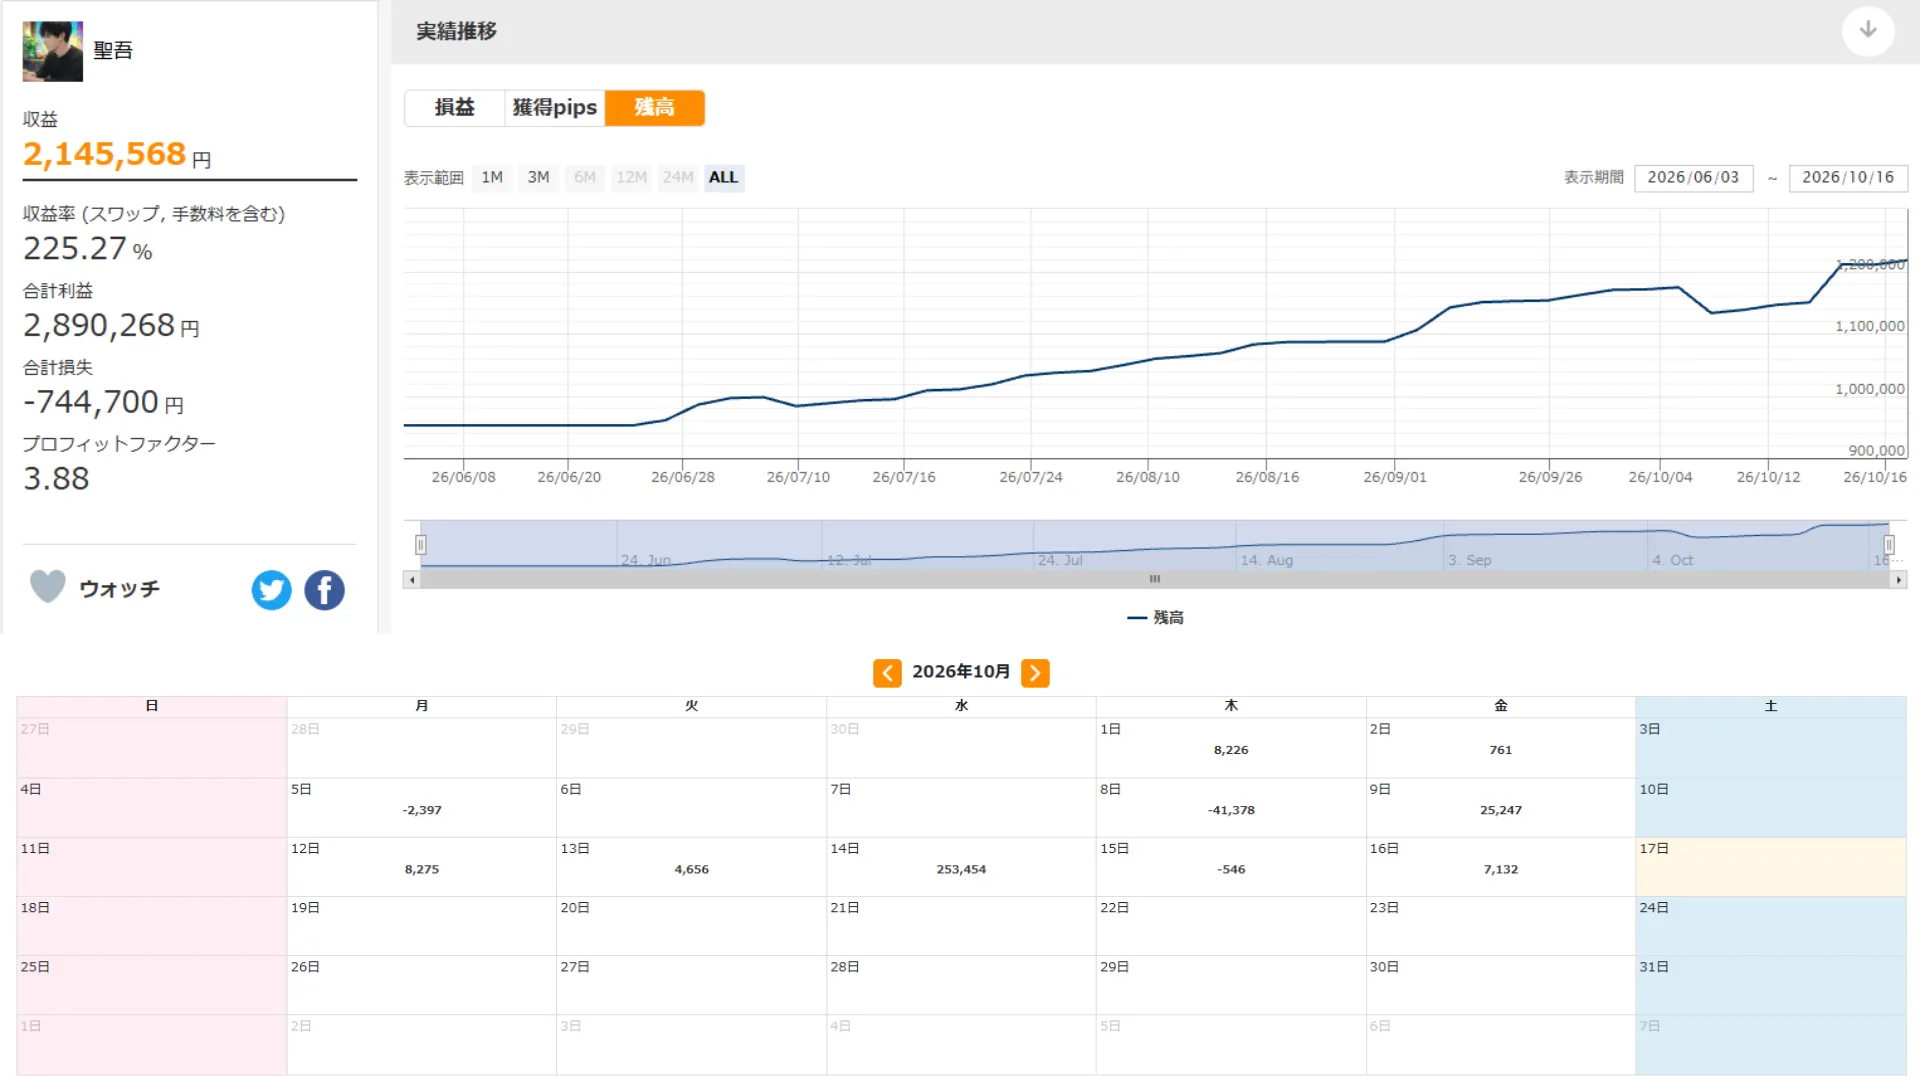
Task: Click the 実績推移 panel title
Action: (x=456, y=32)
